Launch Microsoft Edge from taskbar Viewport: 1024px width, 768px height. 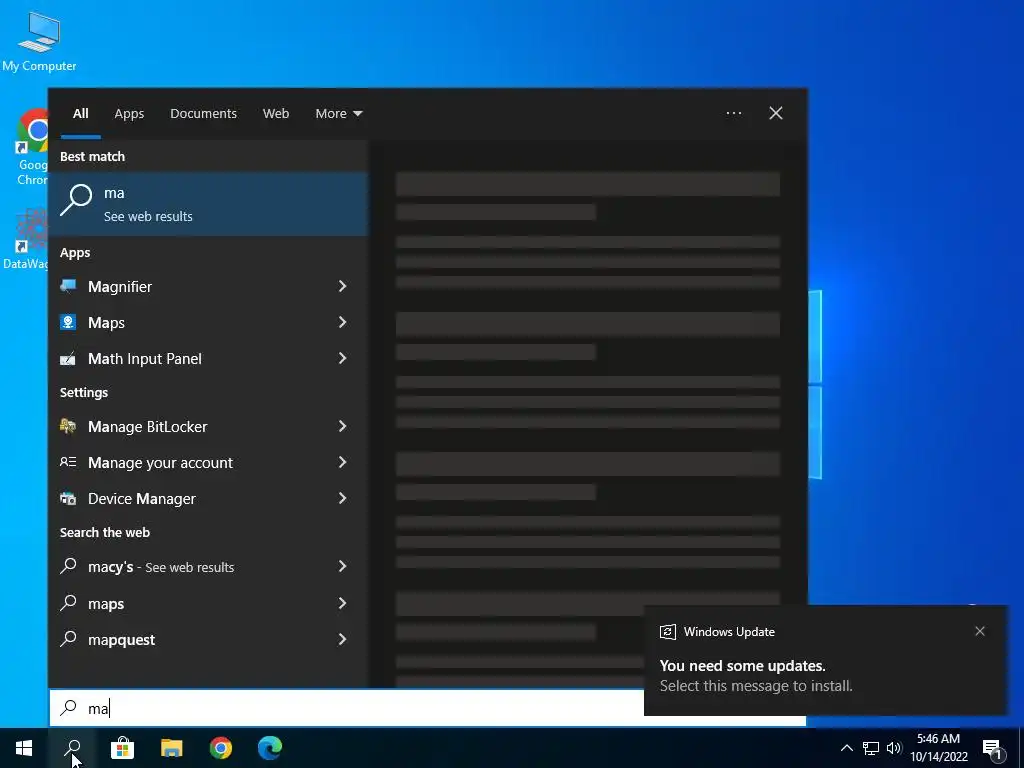270,748
